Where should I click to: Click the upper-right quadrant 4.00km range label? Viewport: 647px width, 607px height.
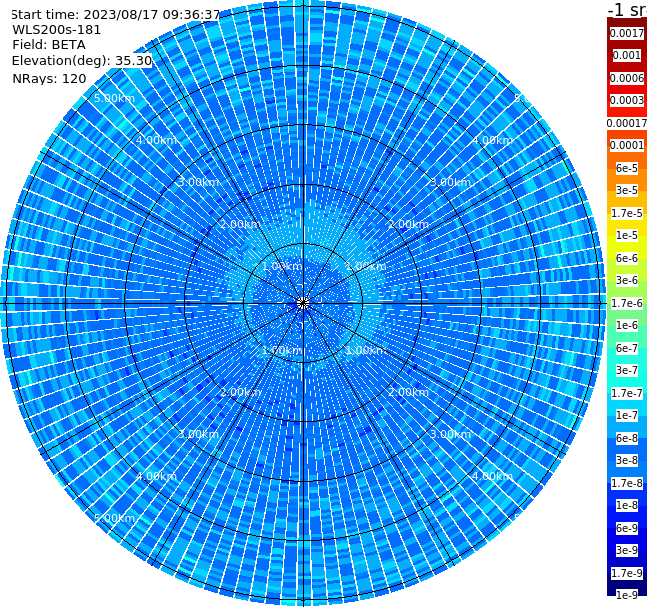(492, 140)
